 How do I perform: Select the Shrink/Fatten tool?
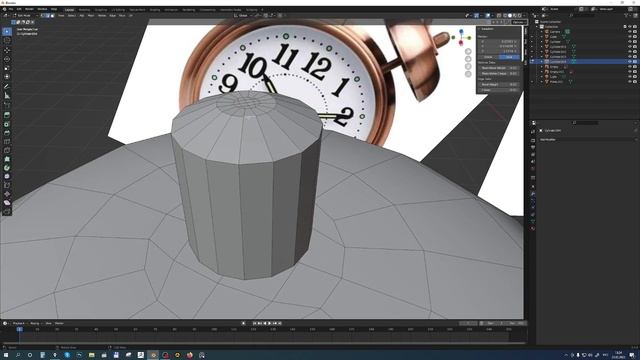(7, 194)
